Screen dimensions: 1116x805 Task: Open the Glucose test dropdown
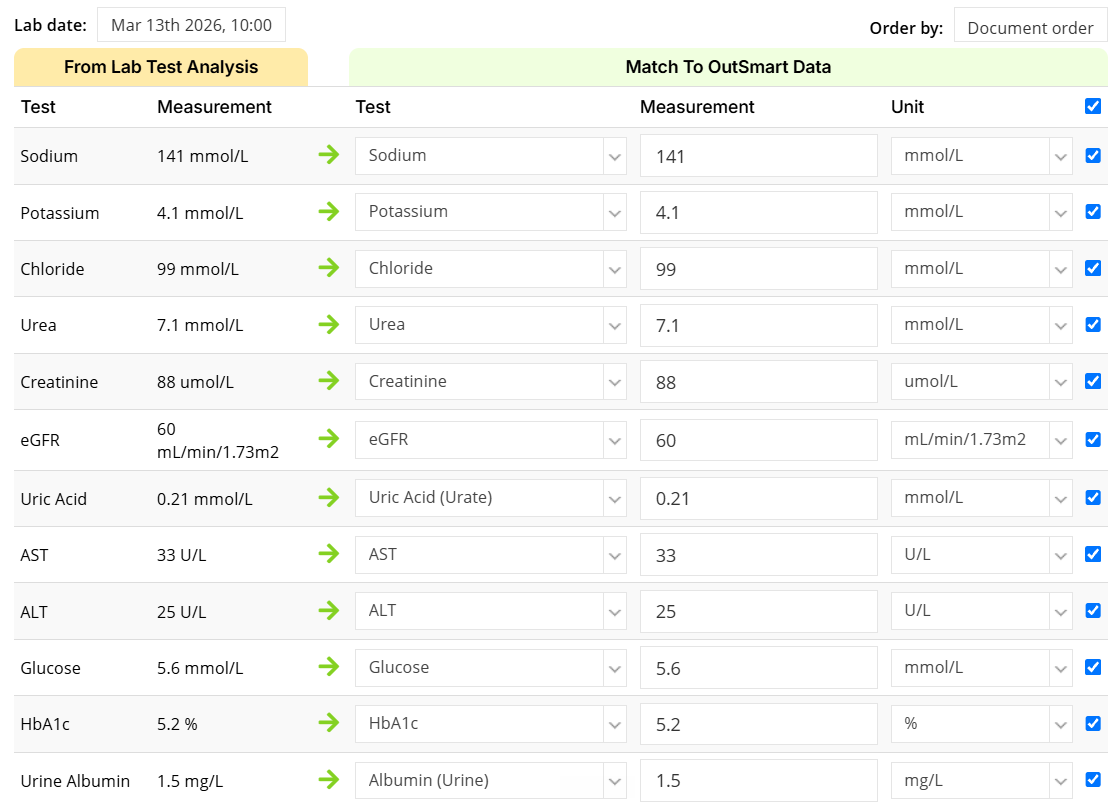490,668
